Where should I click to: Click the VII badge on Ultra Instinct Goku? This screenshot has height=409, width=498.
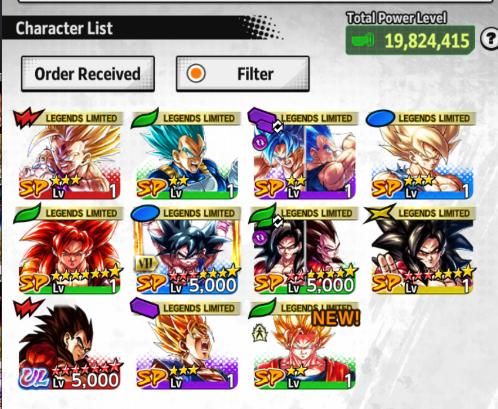[146, 264]
